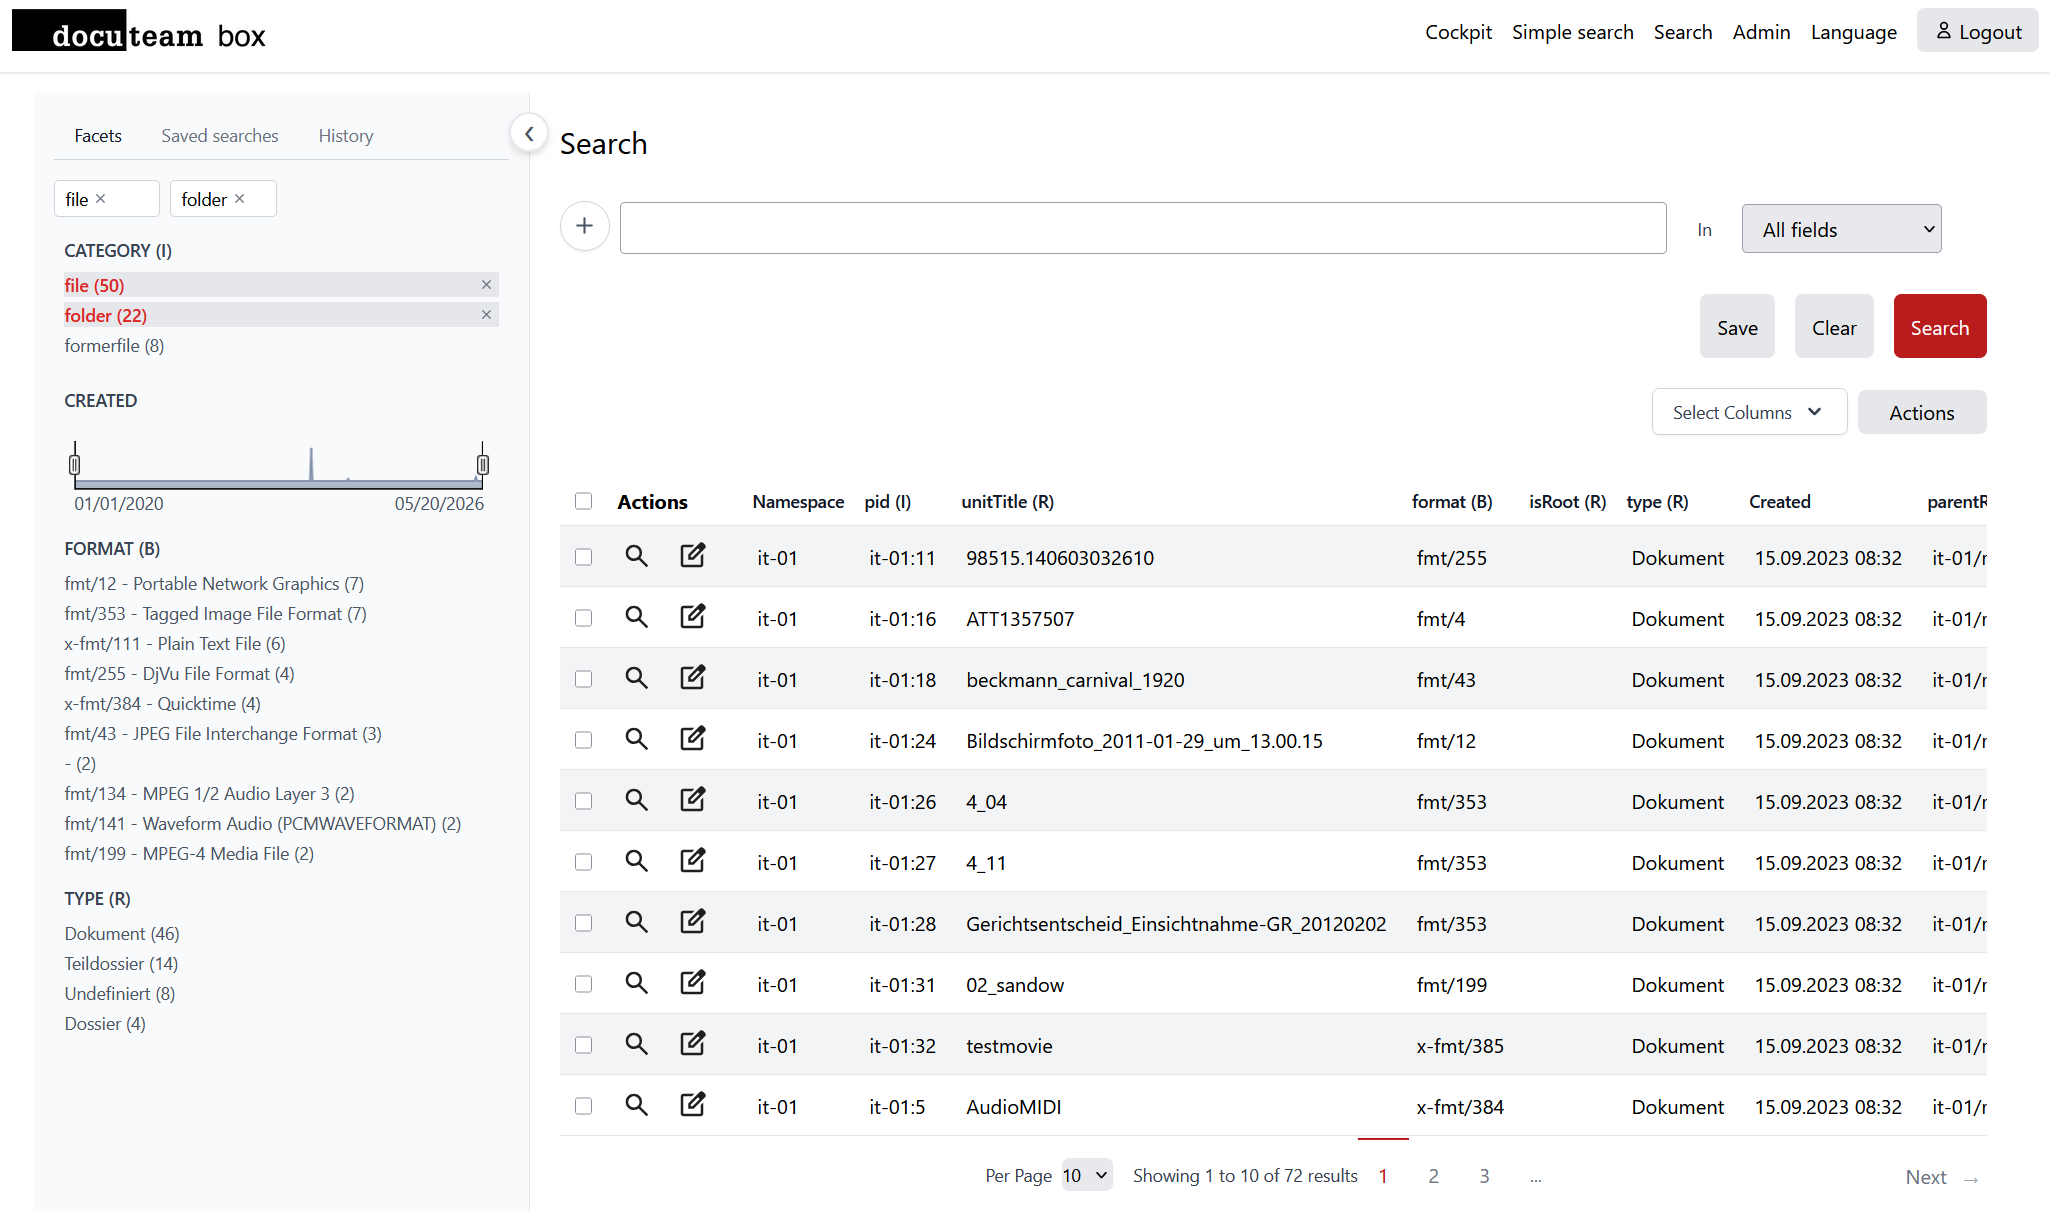Viewport: 2050px width, 1211px height.
Task: Check the row it-01:28 checkbox
Action: click(x=584, y=923)
